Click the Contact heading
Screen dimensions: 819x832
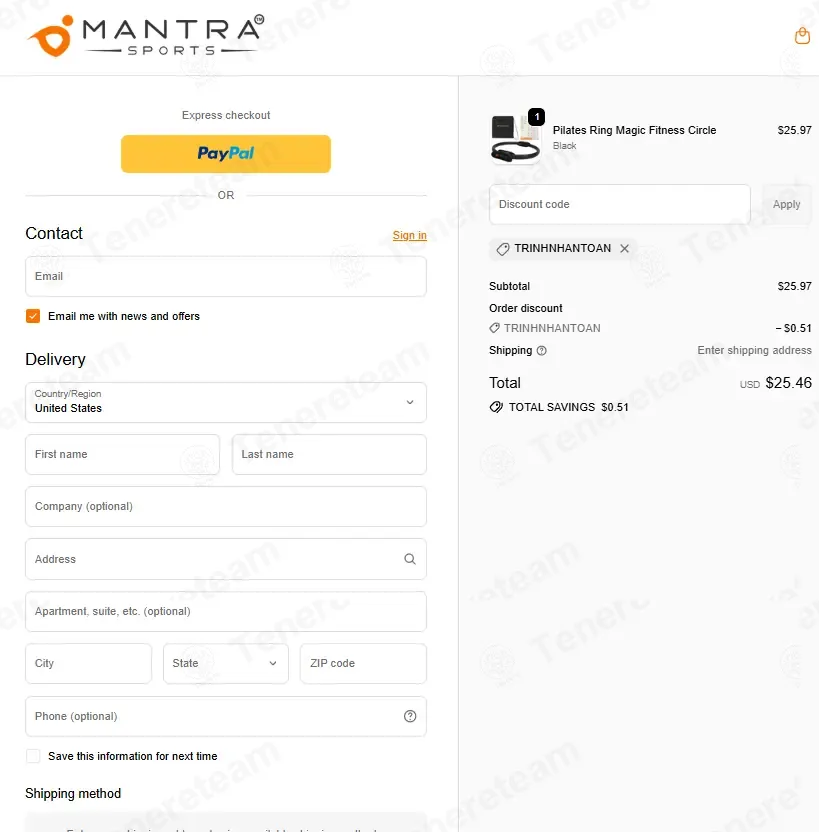54,233
